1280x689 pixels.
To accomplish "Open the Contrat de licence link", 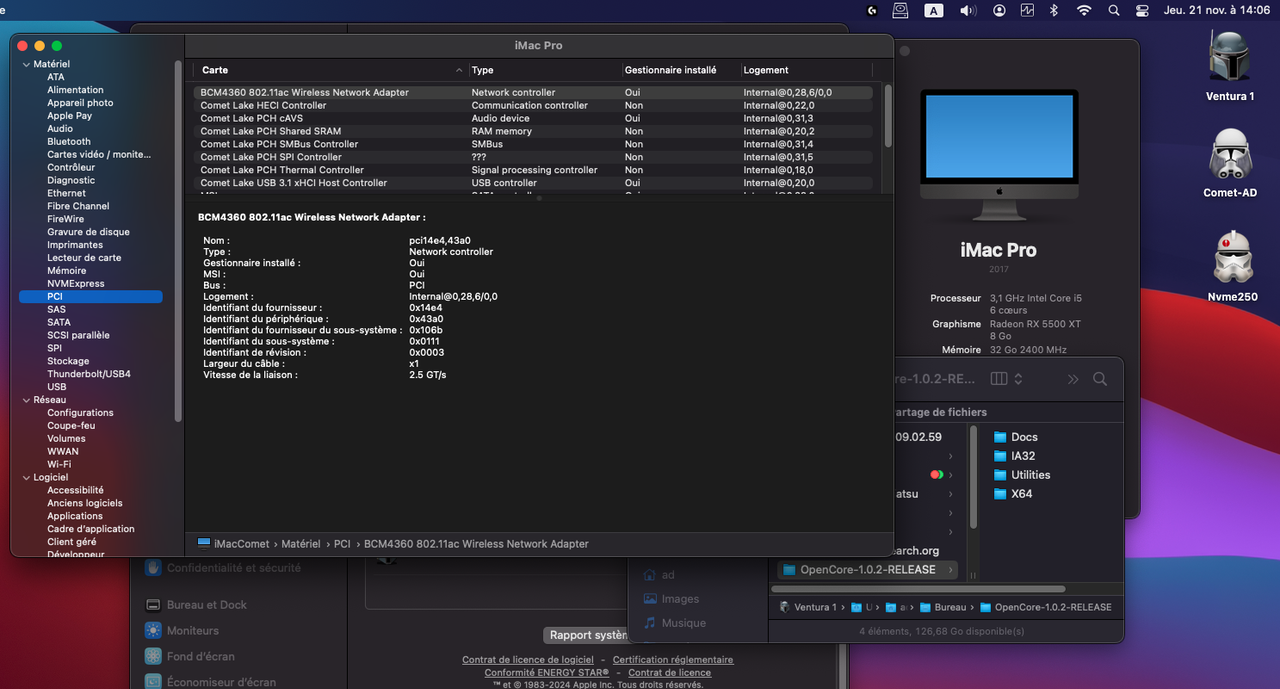I will [x=669, y=673].
